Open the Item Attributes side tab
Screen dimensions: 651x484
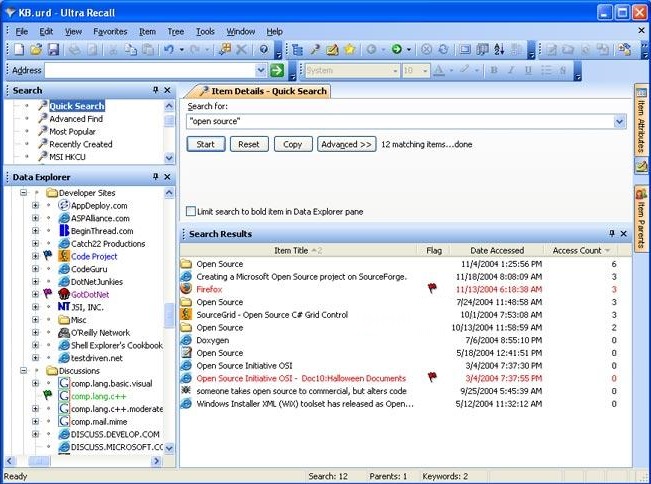coord(641,120)
